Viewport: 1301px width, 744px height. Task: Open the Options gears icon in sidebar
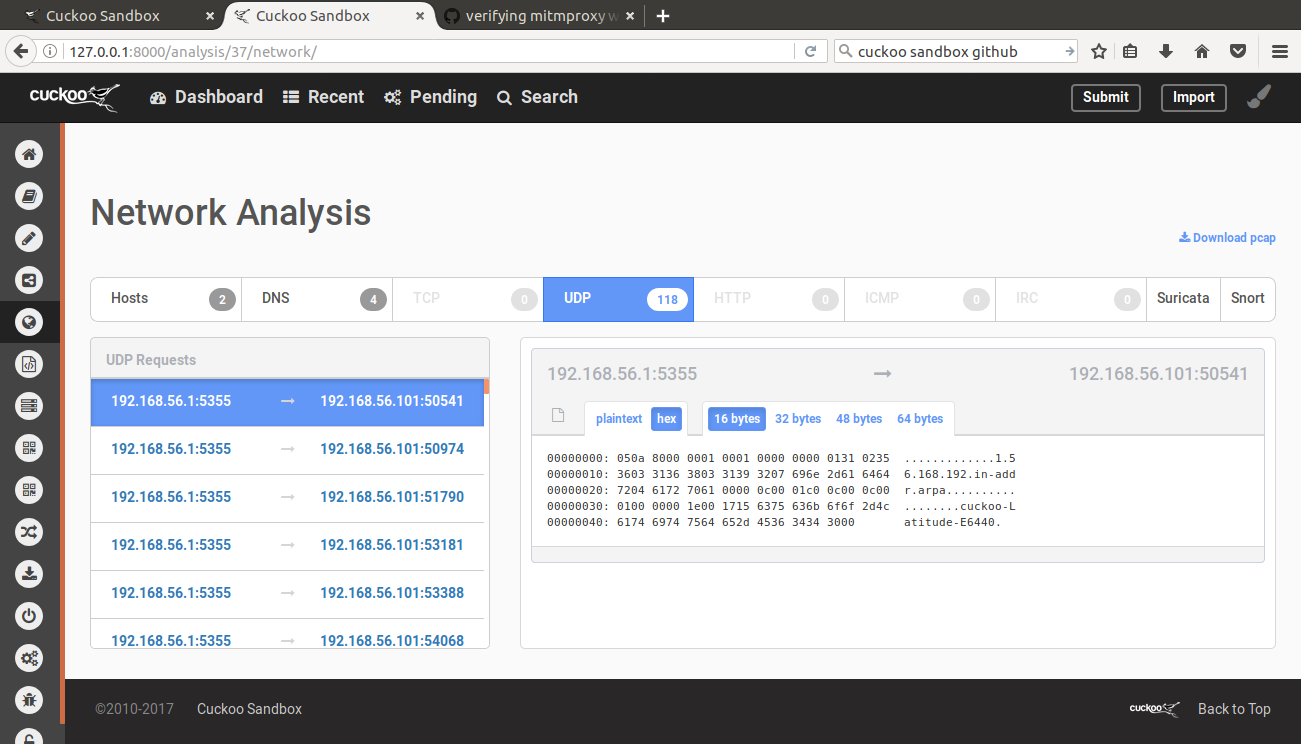click(29, 657)
